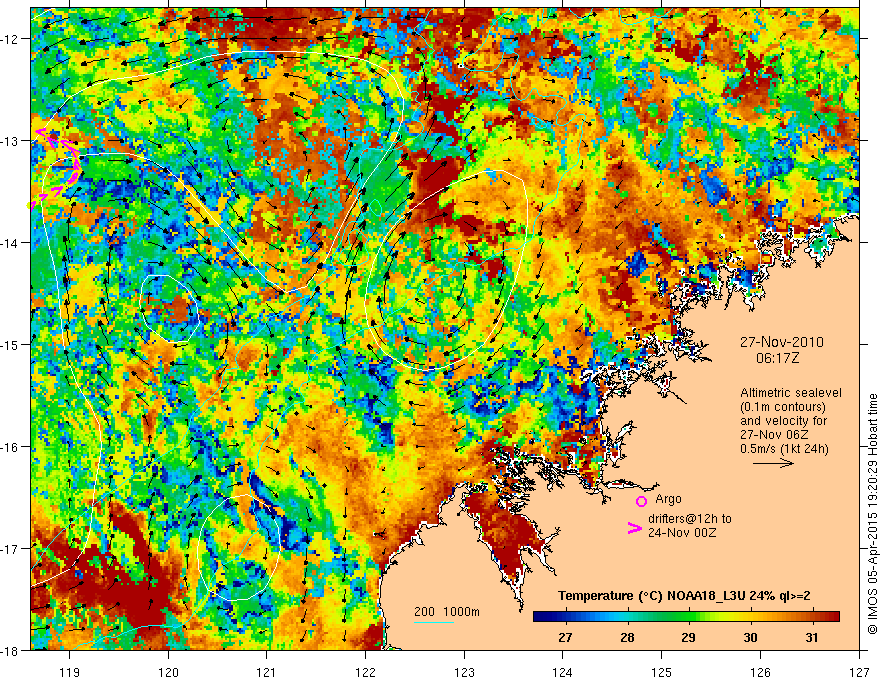The width and height of the screenshot is (880, 680).
Task: Click the longitude axis label '125'
Action: [661, 672]
